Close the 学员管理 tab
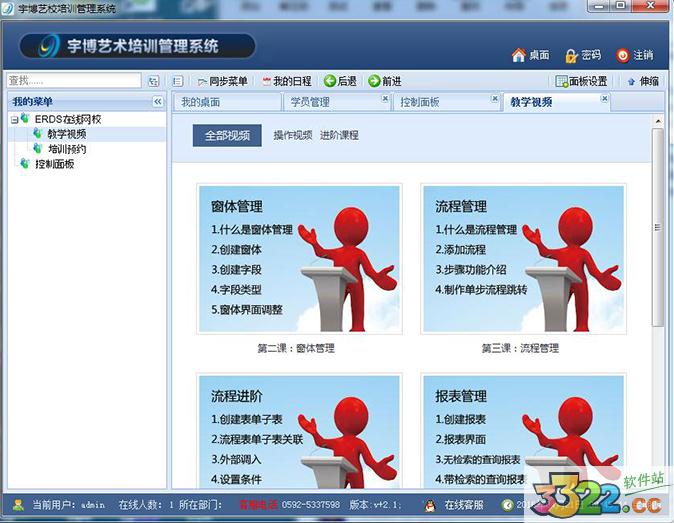The height and width of the screenshot is (523, 674). click(x=385, y=98)
